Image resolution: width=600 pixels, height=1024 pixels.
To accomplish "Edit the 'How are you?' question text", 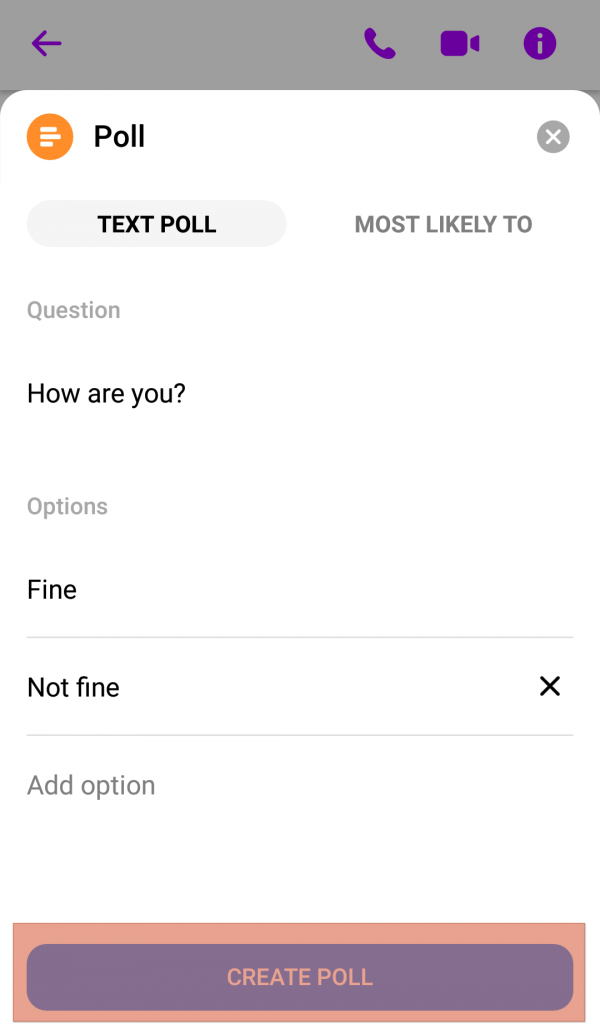I will (105, 393).
